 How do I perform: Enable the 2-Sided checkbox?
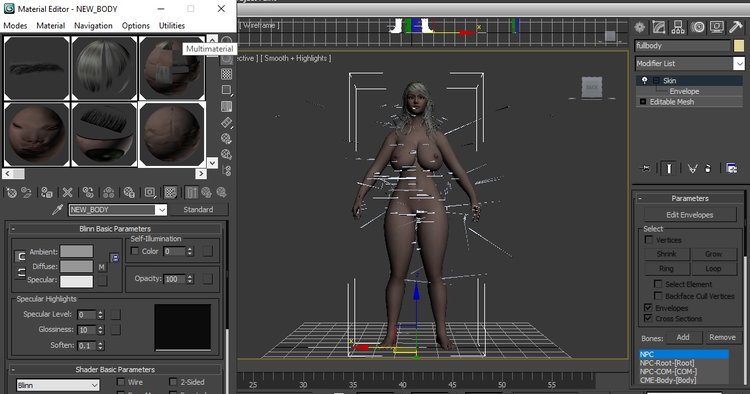173,382
